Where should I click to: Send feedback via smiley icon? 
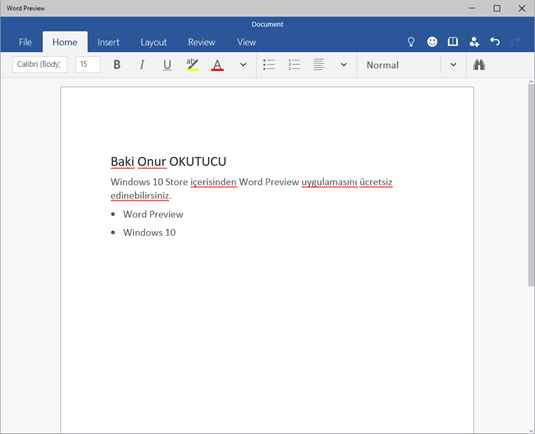[x=432, y=42]
